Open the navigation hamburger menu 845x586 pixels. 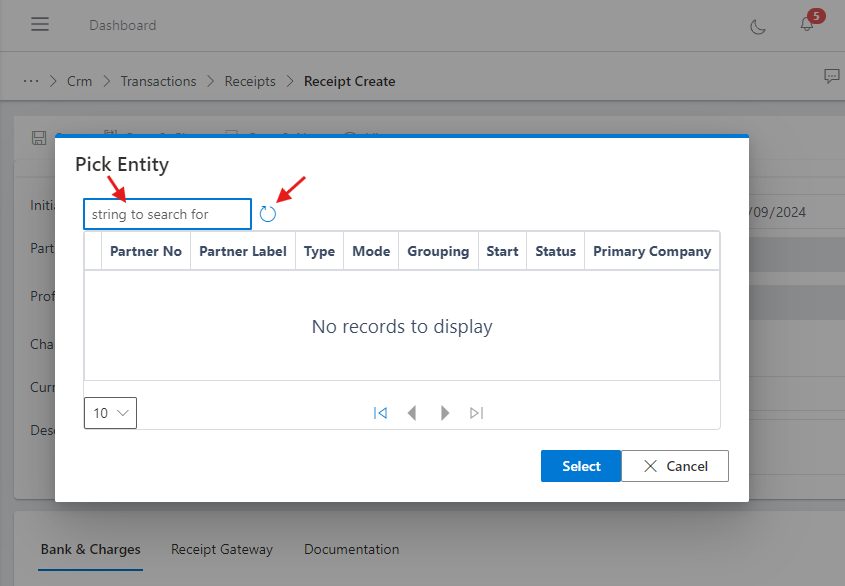pos(40,25)
